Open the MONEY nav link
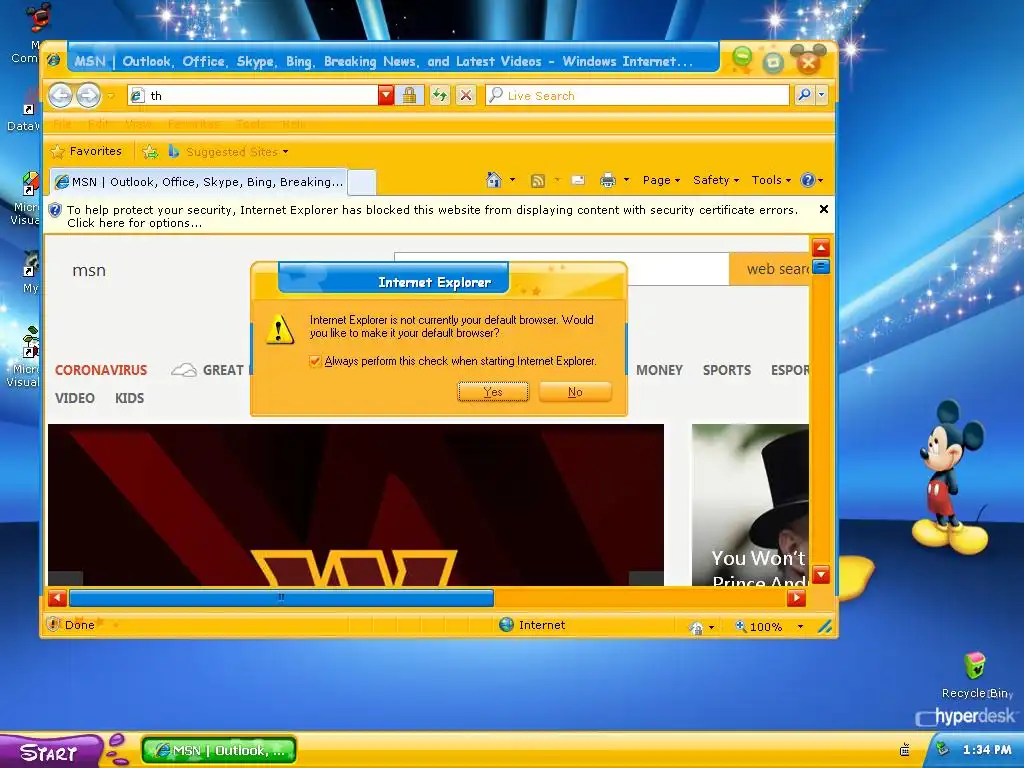This screenshot has width=1024, height=768. click(659, 370)
